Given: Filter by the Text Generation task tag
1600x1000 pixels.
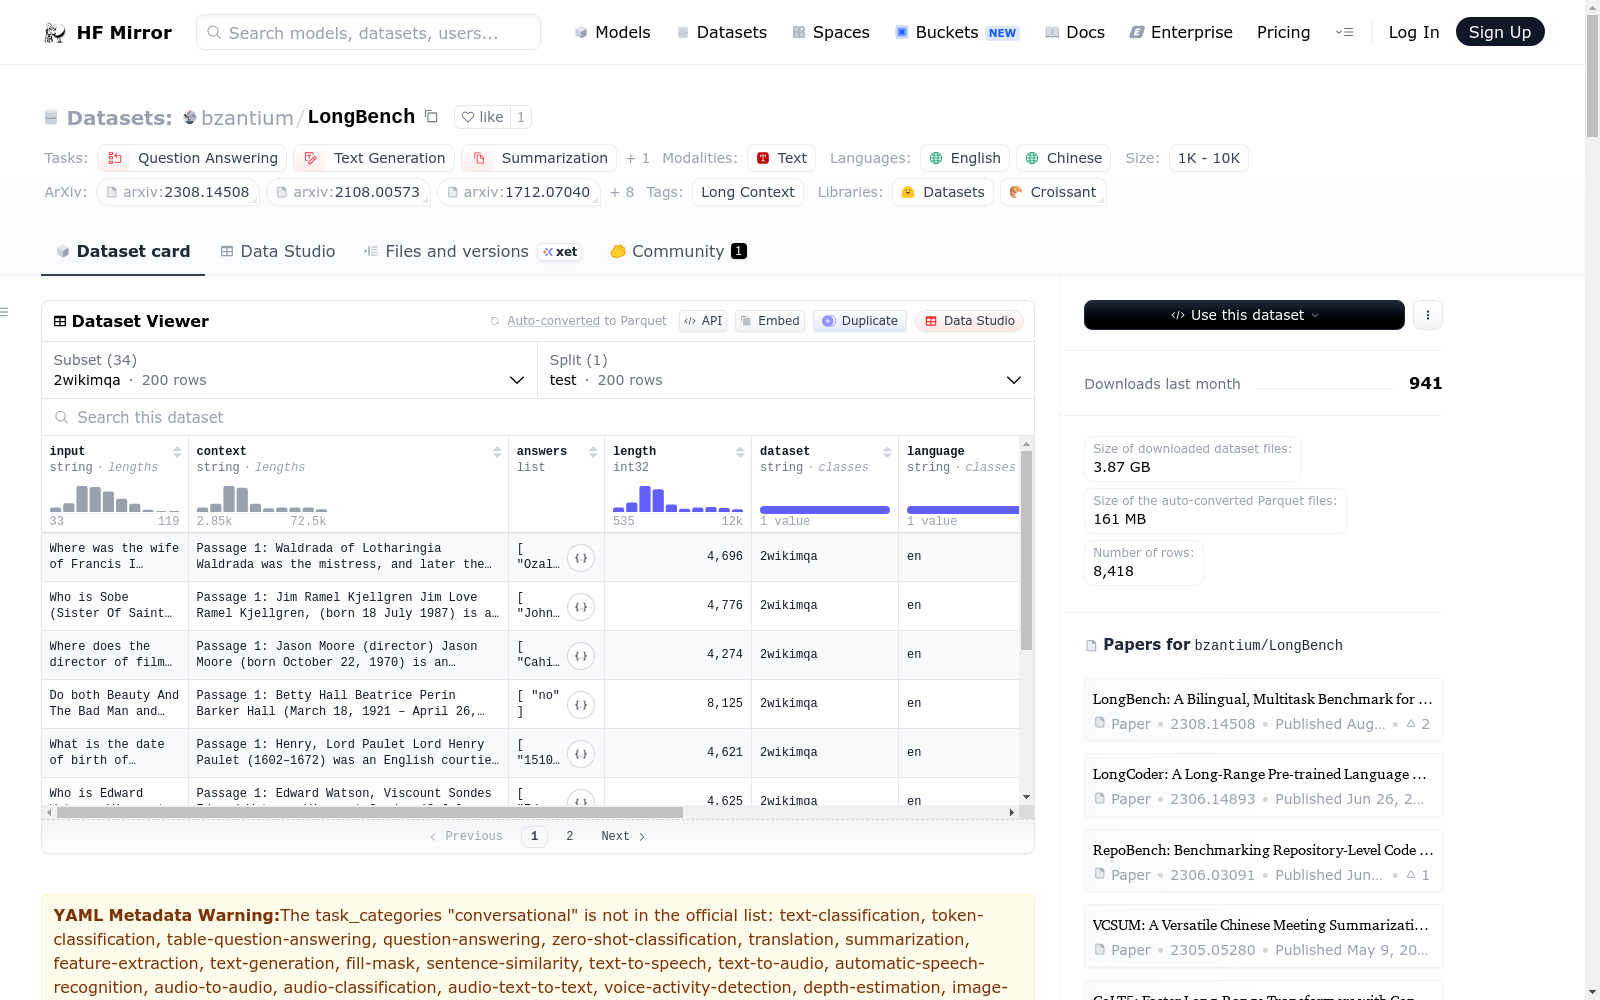Looking at the screenshot, I should pos(374,158).
